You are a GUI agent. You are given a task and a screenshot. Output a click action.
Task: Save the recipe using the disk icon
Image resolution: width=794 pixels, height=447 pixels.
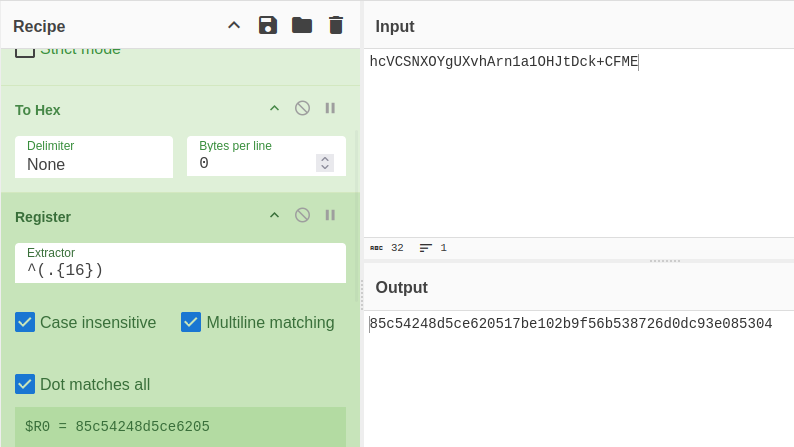point(268,25)
